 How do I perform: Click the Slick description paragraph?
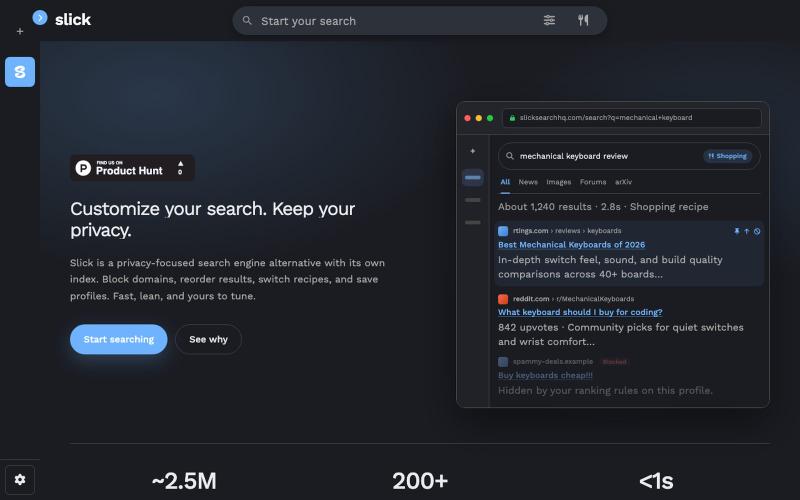(x=228, y=279)
